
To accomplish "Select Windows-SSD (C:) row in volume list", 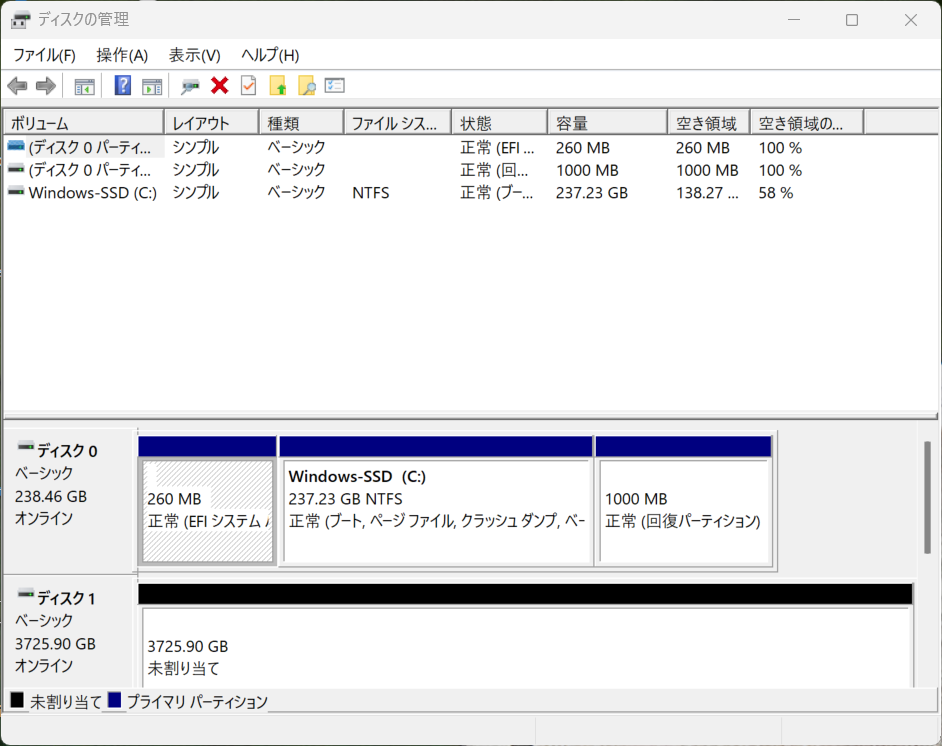I will [92, 193].
